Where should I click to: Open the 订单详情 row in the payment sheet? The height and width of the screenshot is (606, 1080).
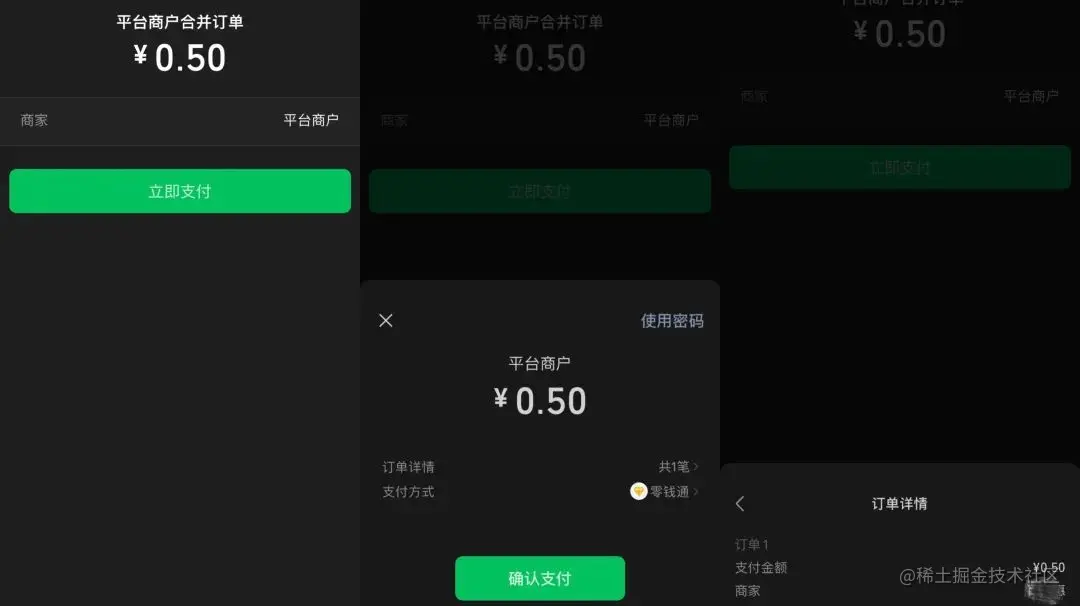(x=540, y=467)
